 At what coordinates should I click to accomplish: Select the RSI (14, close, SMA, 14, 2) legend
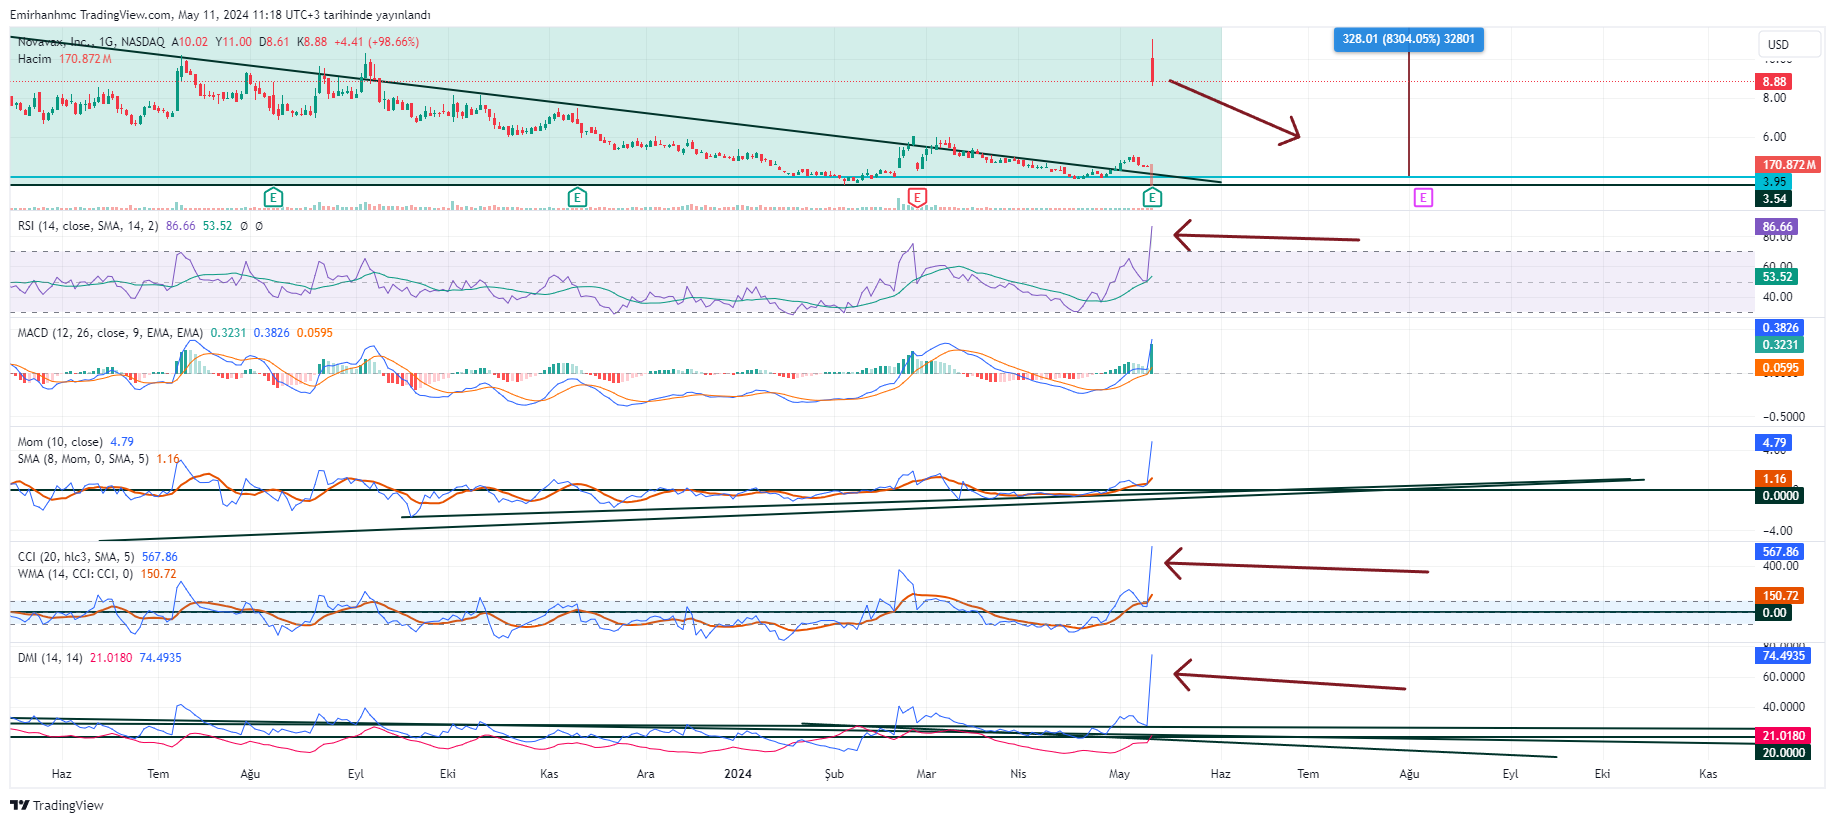click(88, 226)
